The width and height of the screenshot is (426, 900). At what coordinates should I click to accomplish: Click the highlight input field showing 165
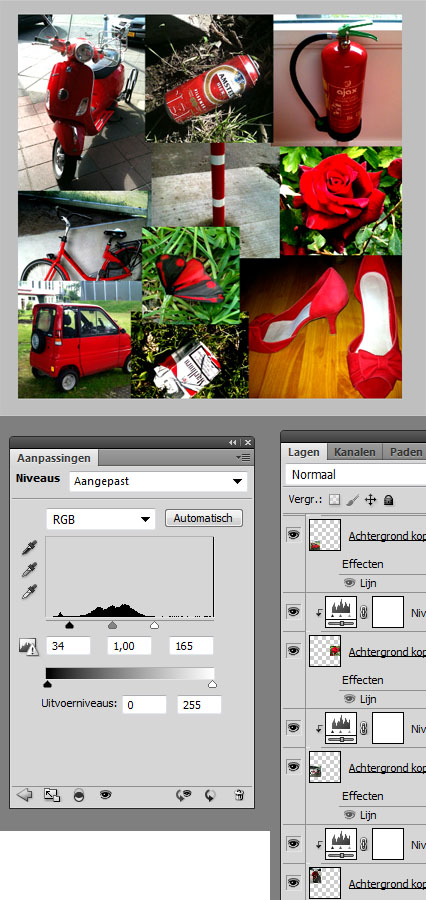pyautogui.click(x=191, y=646)
